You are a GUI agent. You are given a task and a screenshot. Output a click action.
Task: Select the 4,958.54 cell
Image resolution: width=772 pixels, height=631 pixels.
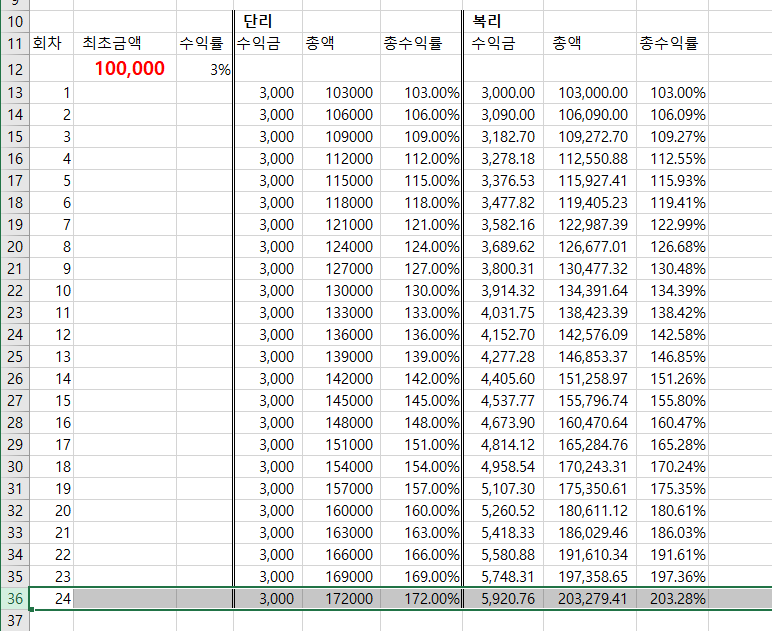click(504, 467)
